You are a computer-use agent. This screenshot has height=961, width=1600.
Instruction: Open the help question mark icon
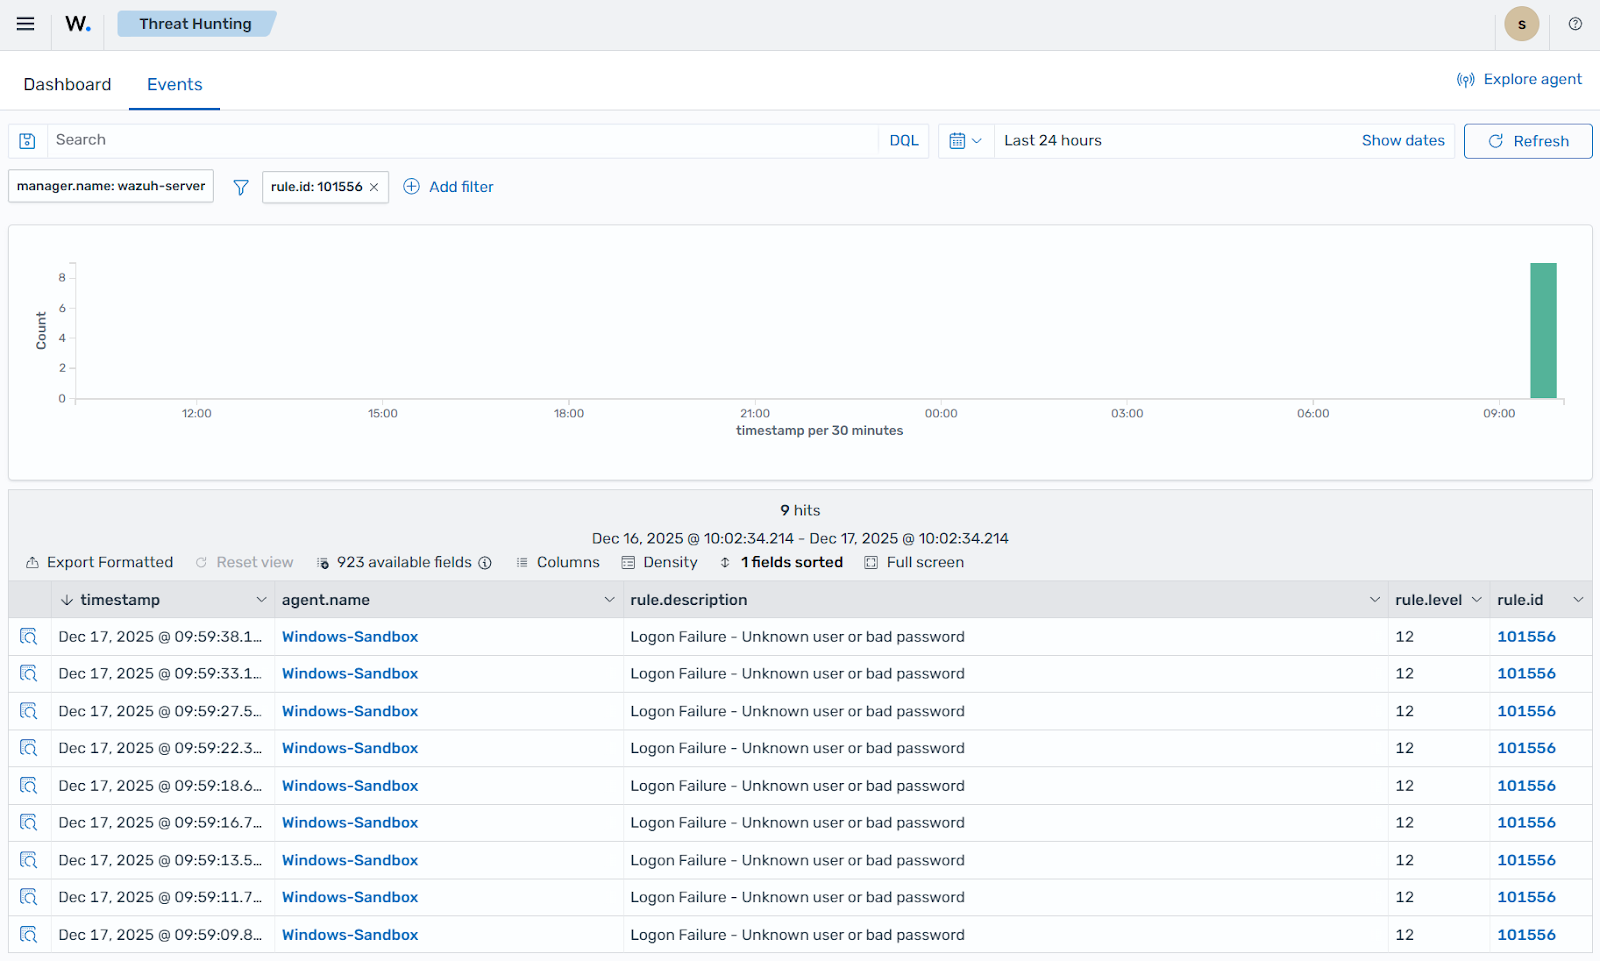pos(1576,24)
